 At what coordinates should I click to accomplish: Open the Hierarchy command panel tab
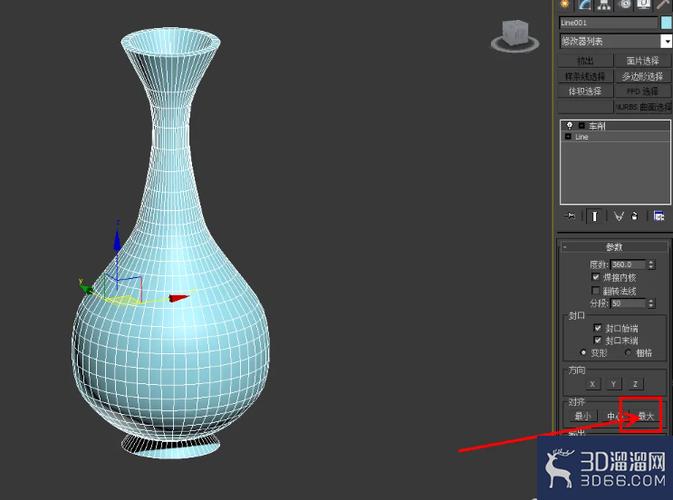click(x=604, y=4)
